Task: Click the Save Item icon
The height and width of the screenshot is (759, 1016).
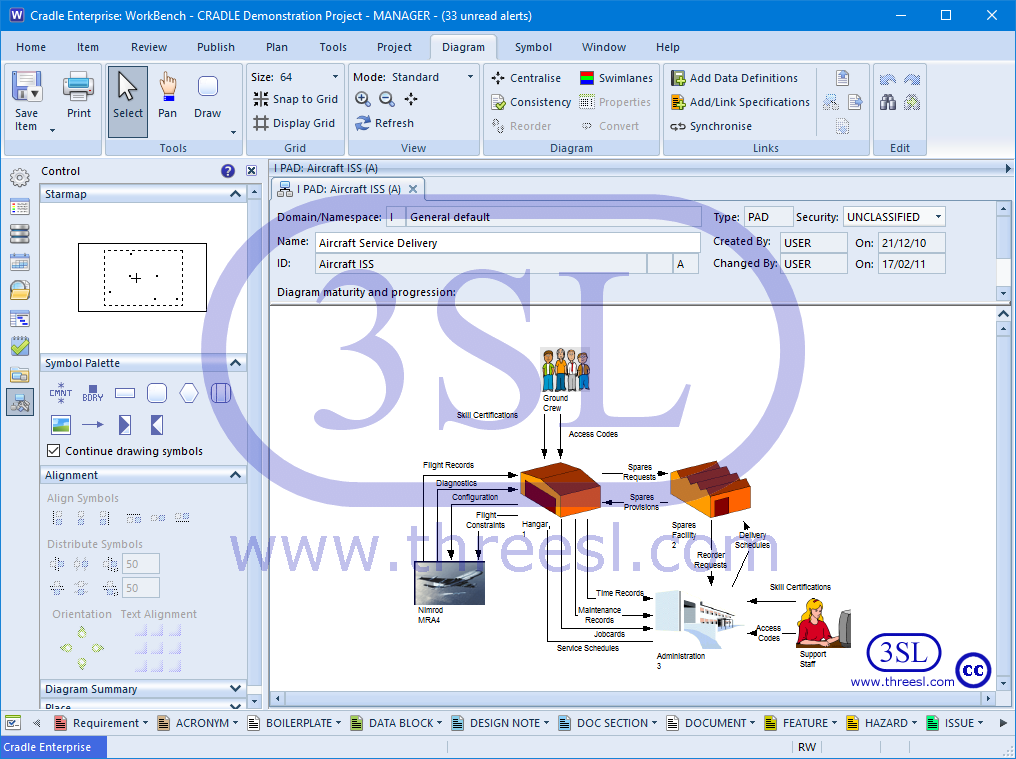Action: coord(27,86)
